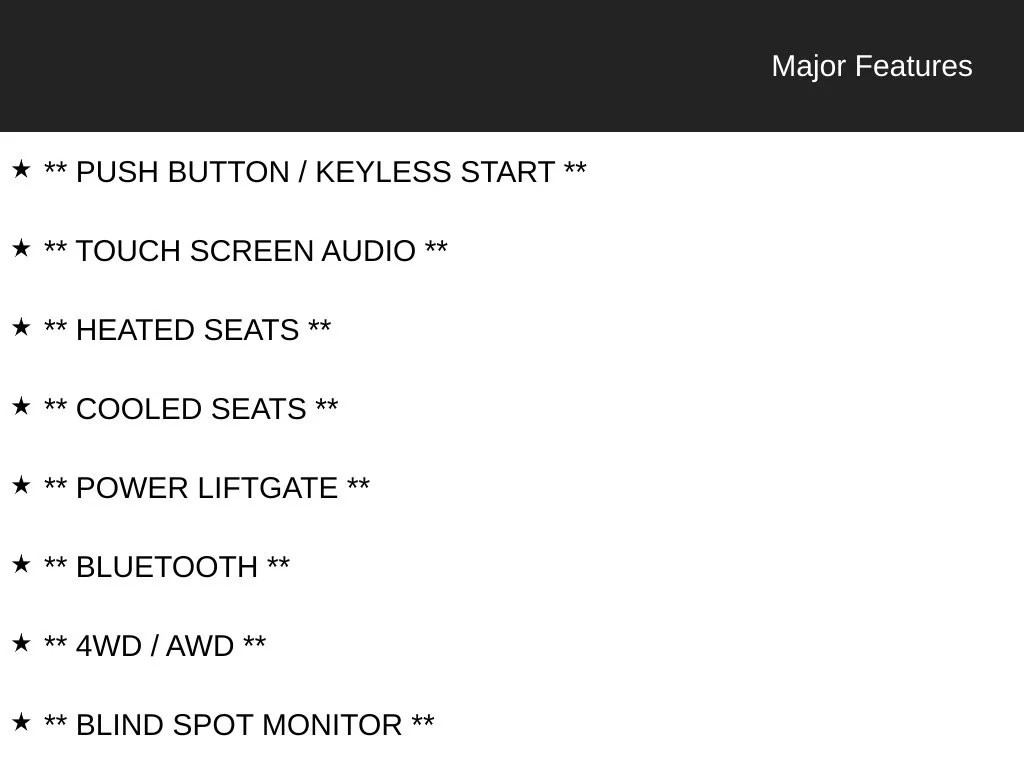Click BLIND SPOT MONITOR feature text
Image resolution: width=1024 pixels, height=768 pixels.
pyautogui.click(x=239, y=726)
